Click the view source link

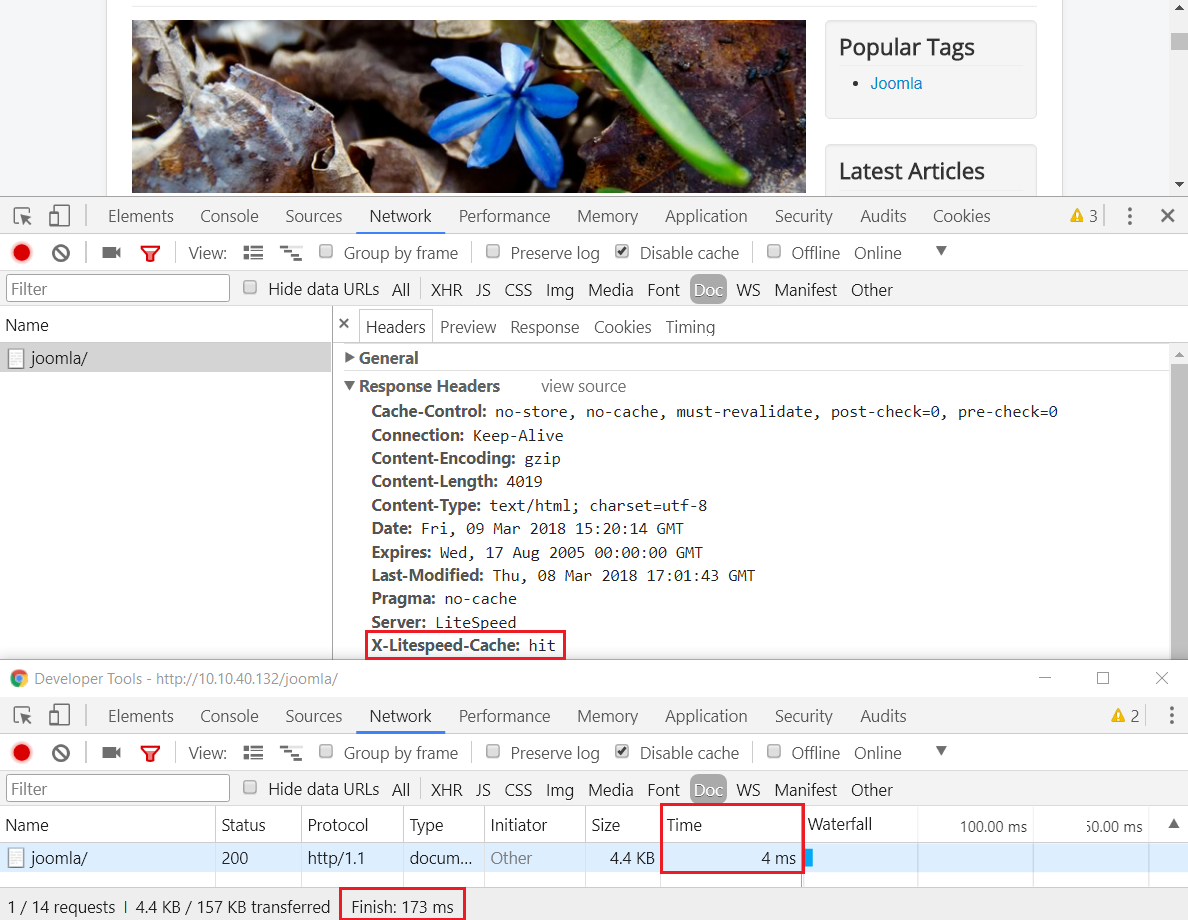pos(583,386)
